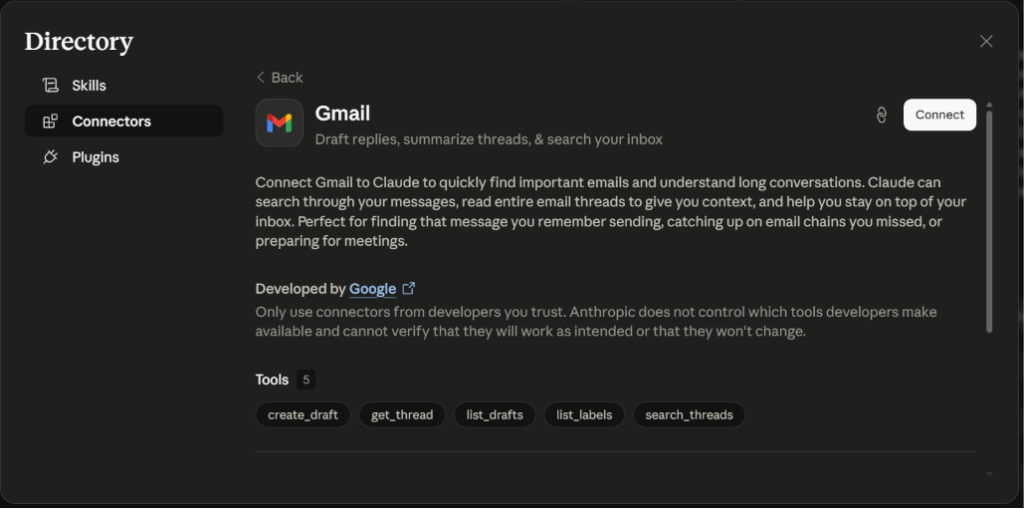Copy connector link via chain icon

(881, 115)
